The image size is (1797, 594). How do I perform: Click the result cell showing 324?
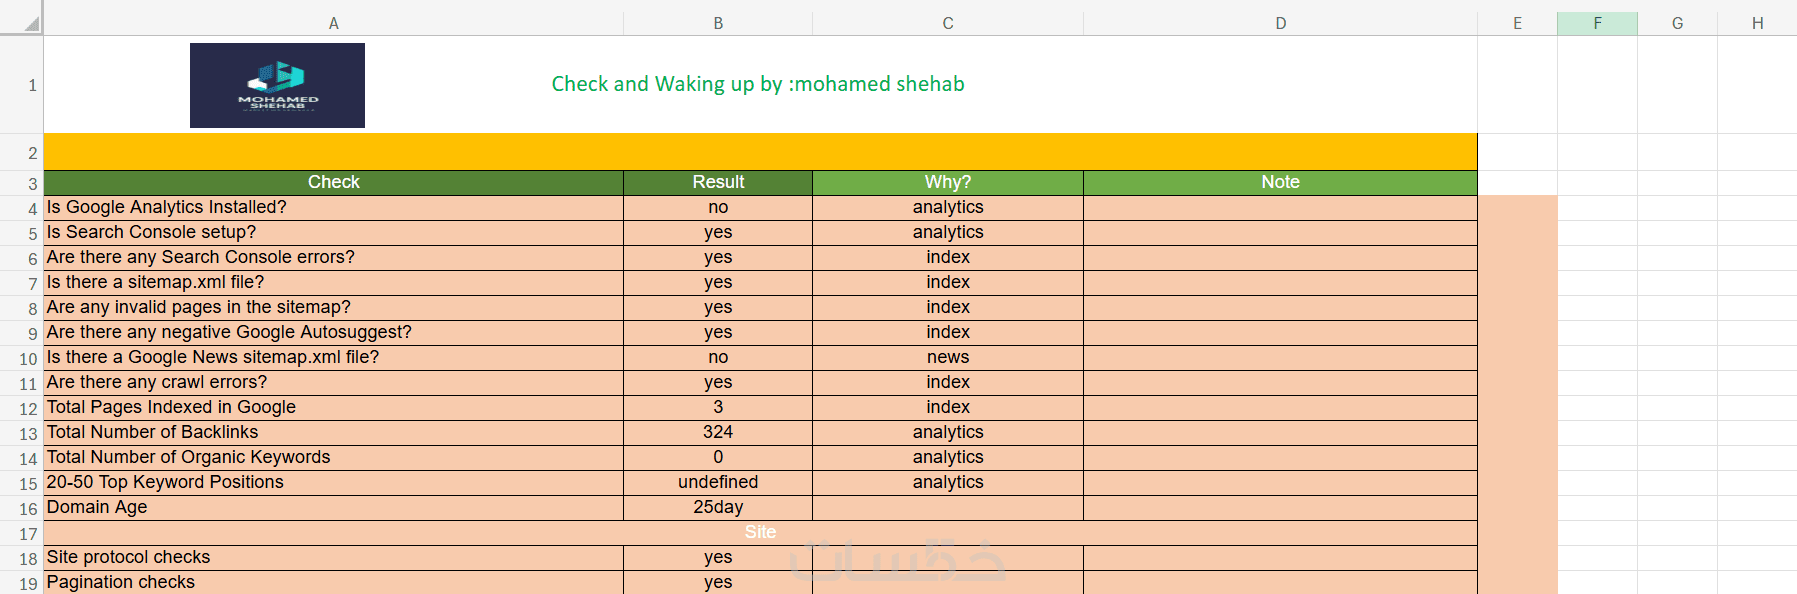718,432
